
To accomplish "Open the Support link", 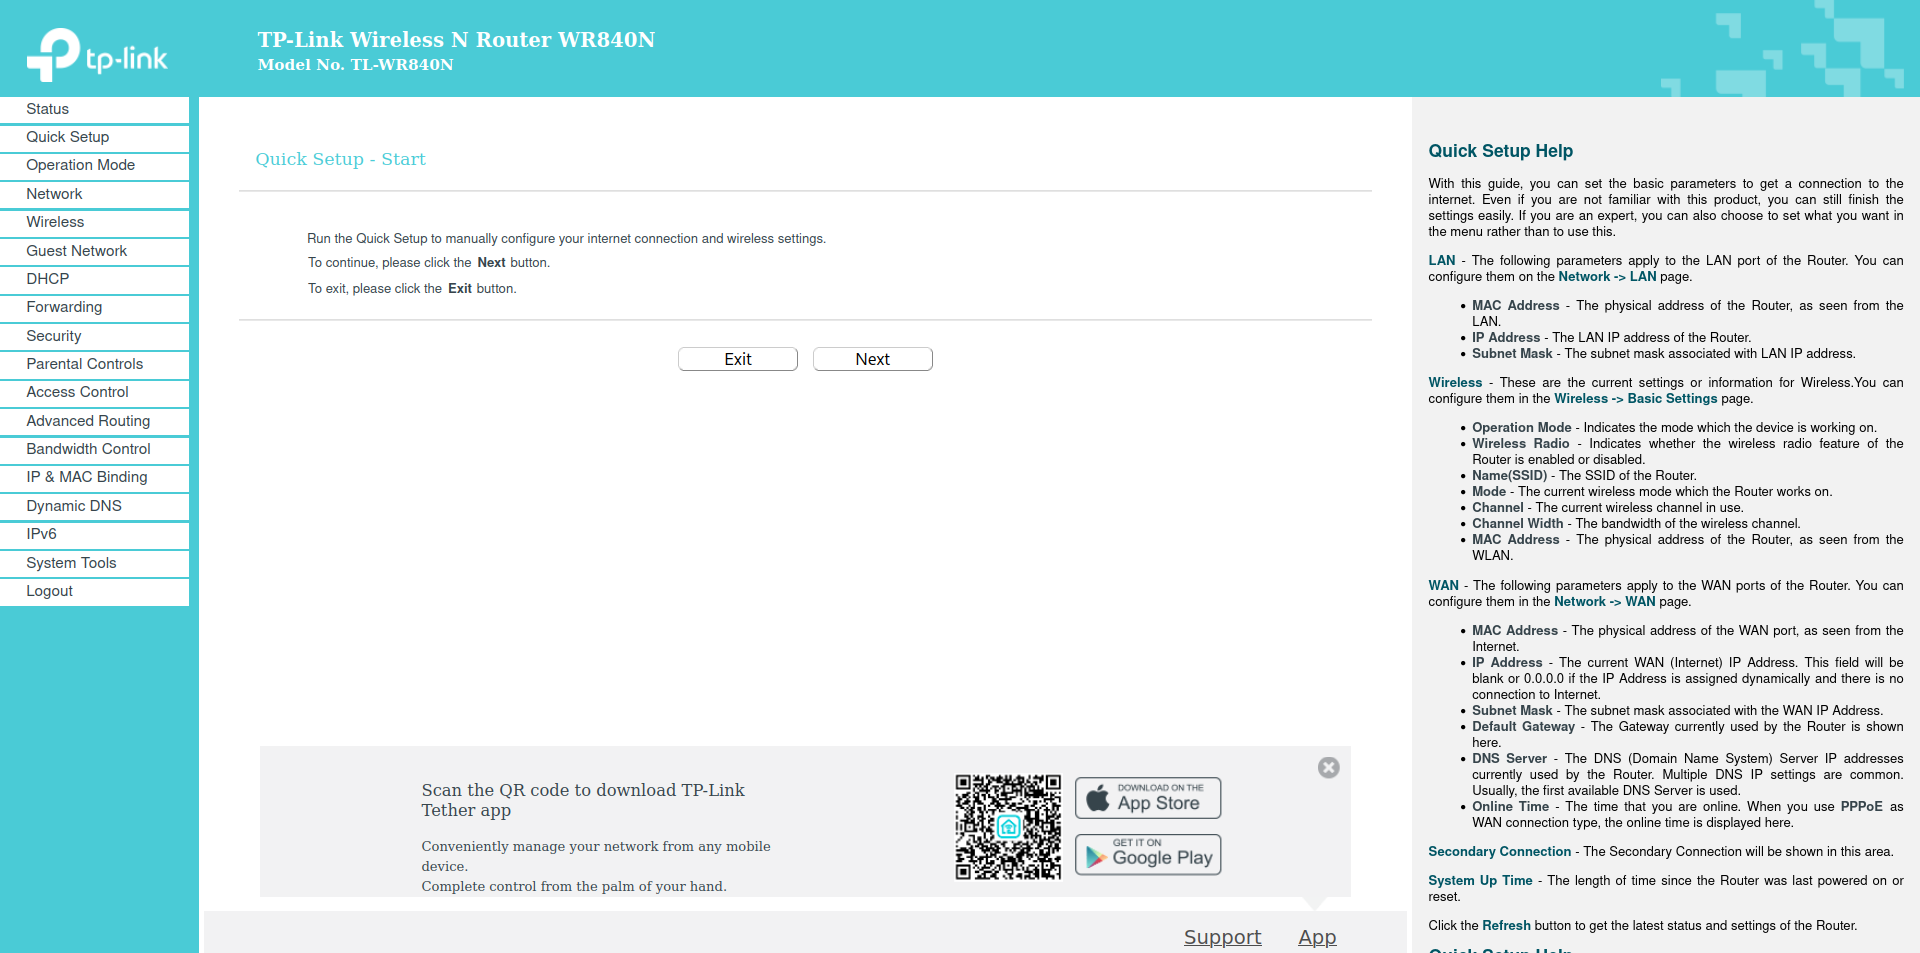I will click(x=1222, y=937).
